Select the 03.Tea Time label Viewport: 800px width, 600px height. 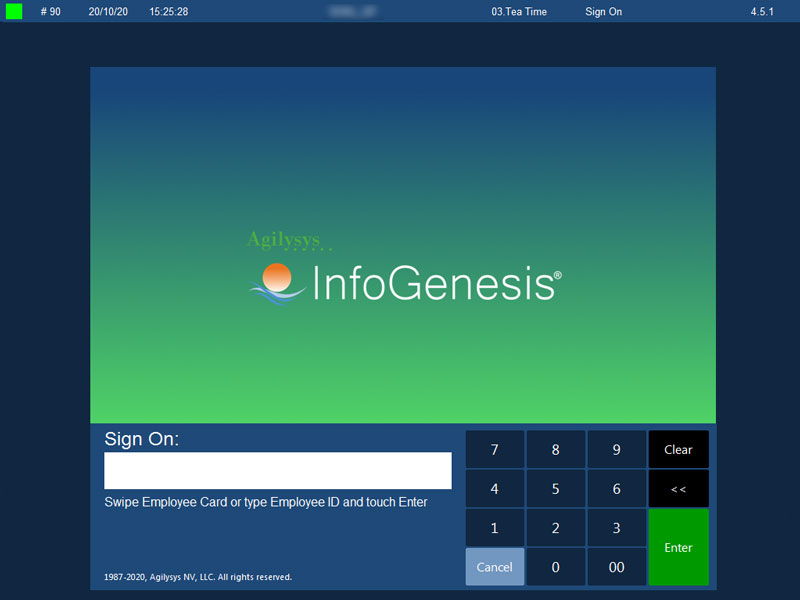click(519, 12)
